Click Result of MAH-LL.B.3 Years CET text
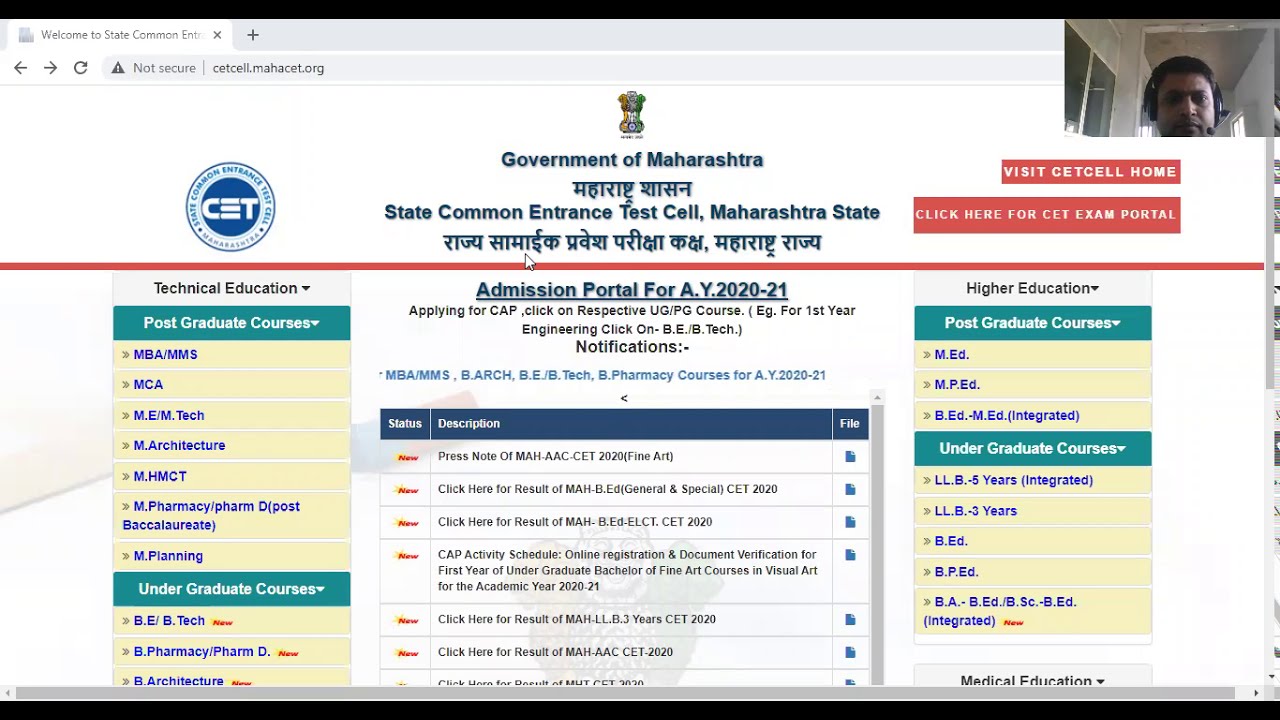The height and width of the screenshot is (720, 1280). 577,620
